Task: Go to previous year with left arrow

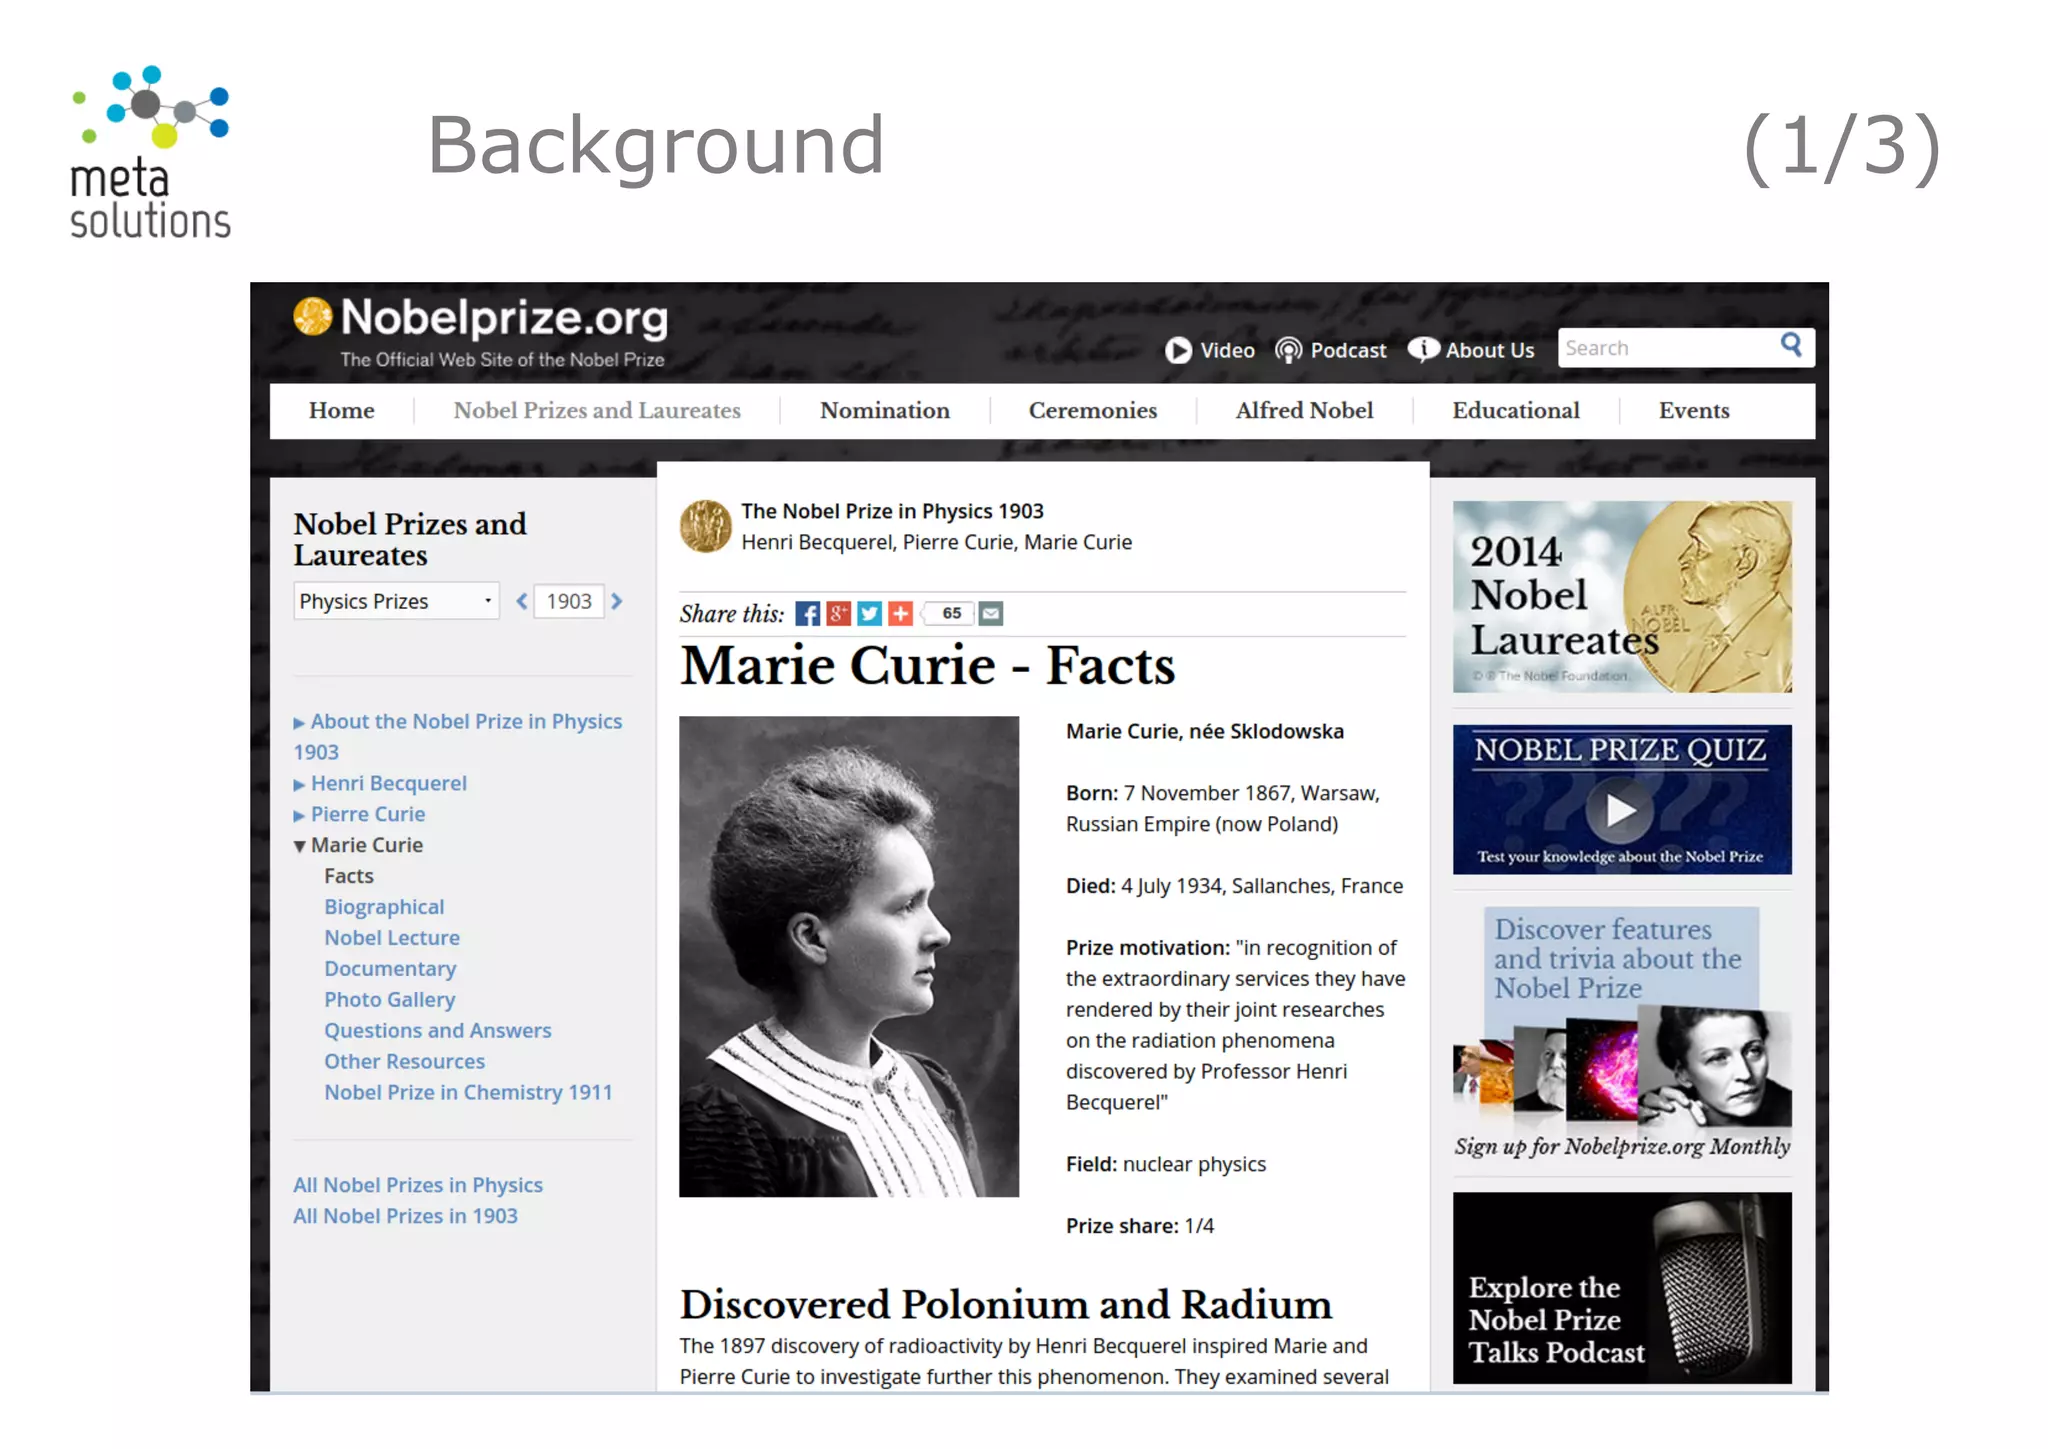Action: [521, 601]
